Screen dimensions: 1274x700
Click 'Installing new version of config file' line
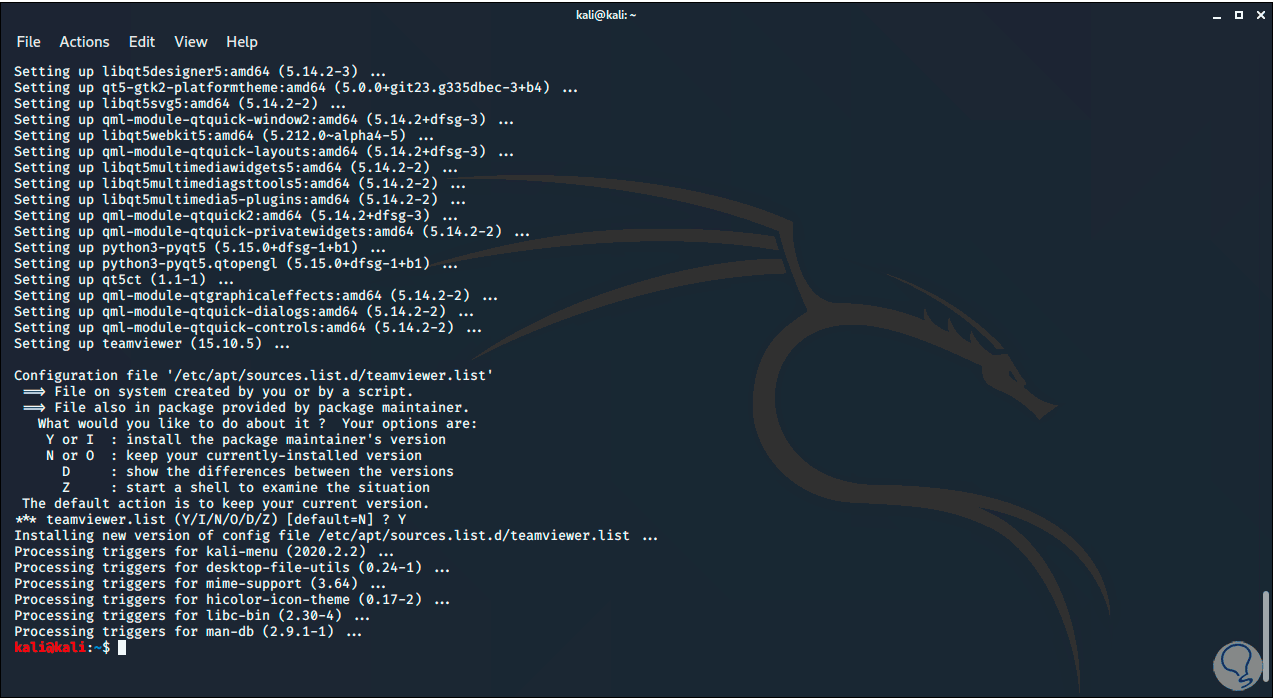336,536
